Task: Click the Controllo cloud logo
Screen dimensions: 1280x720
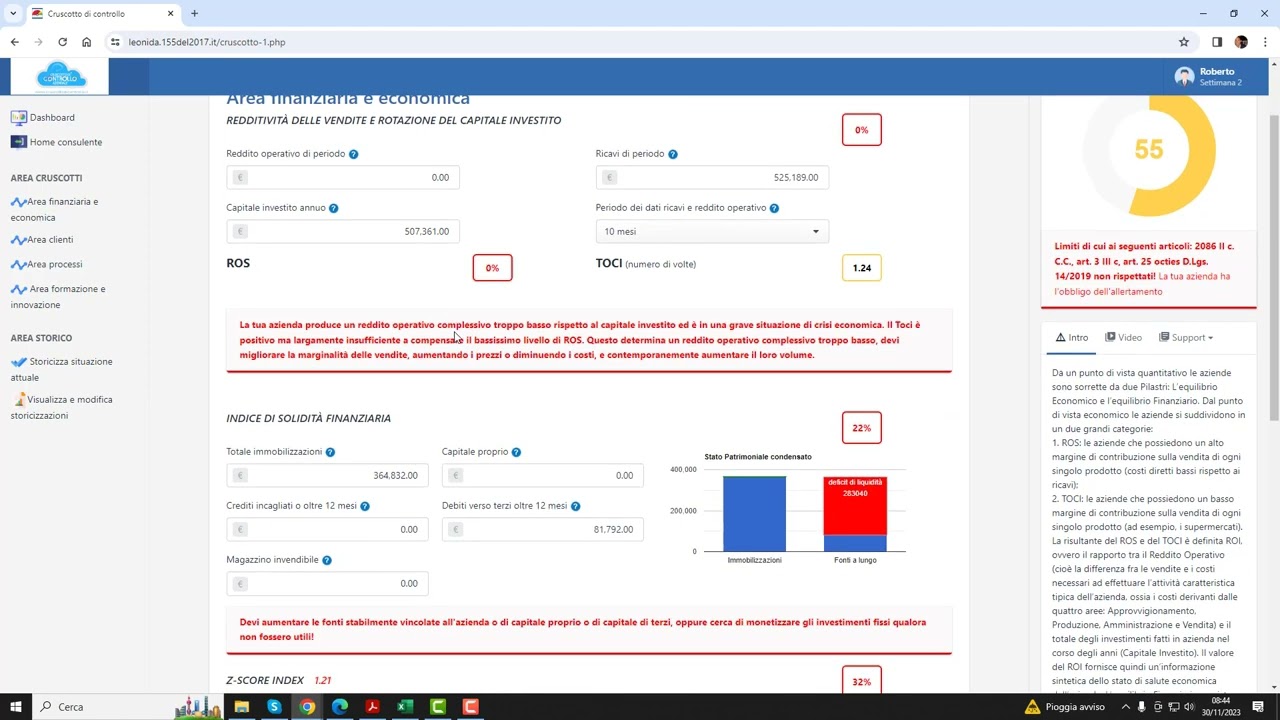Action: 61,77
